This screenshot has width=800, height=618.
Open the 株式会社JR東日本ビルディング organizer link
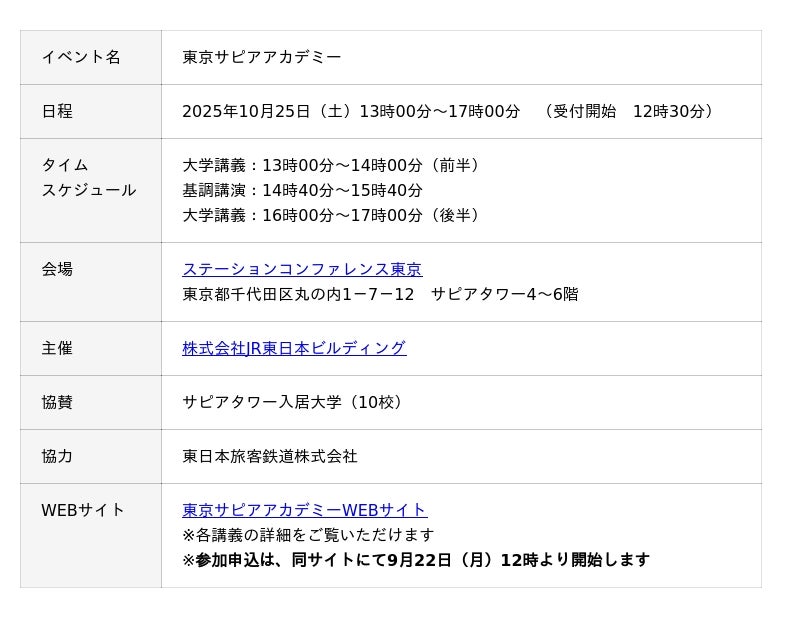tap(294, 348)
